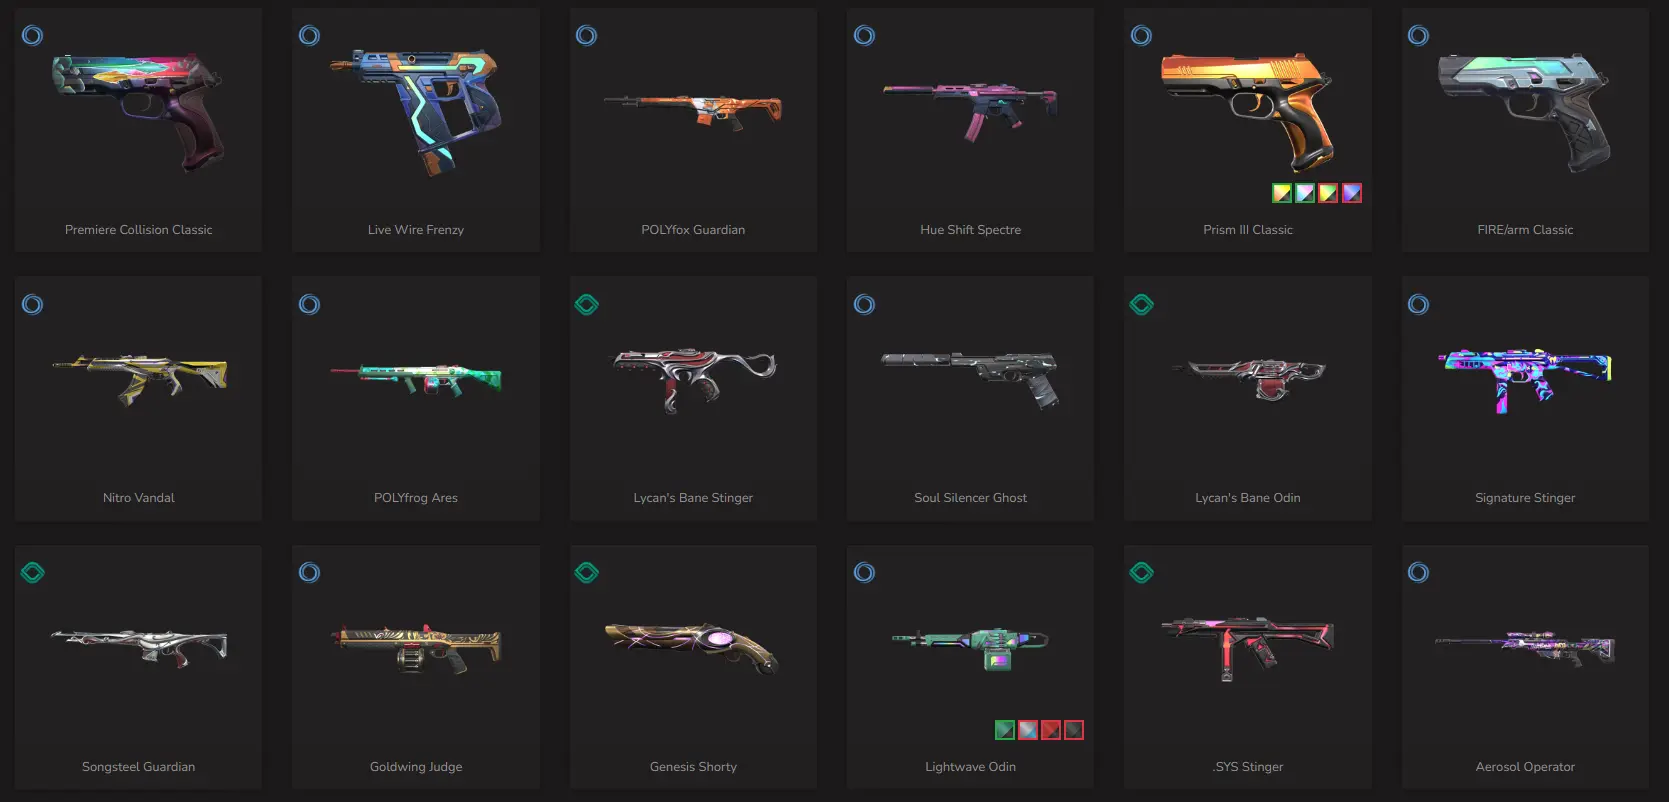Click the tier icon on Lycan's Bane Odin card
The image size is (1669, 802).
[1141, 305]
